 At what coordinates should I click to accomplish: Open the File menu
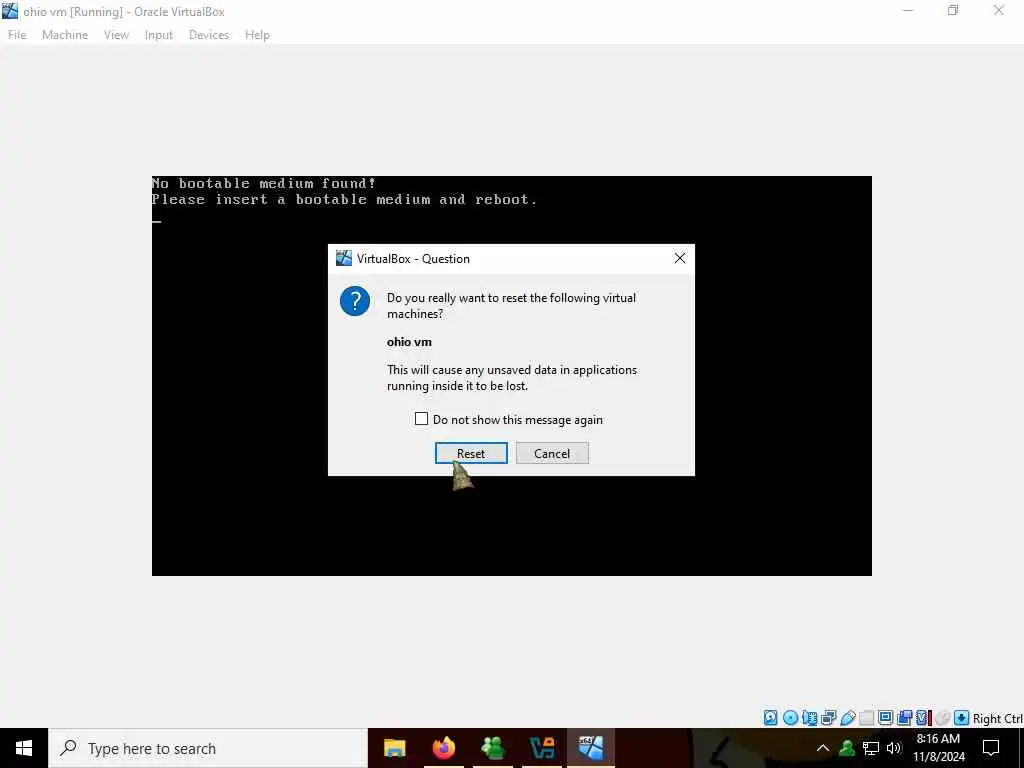[17, 35]
